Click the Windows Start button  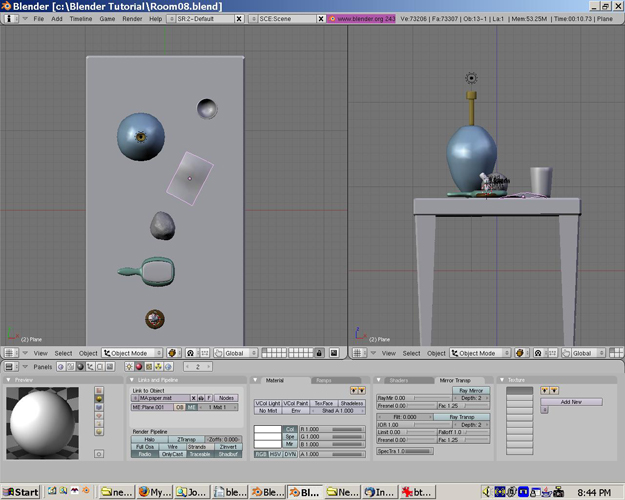click(20, 492)
